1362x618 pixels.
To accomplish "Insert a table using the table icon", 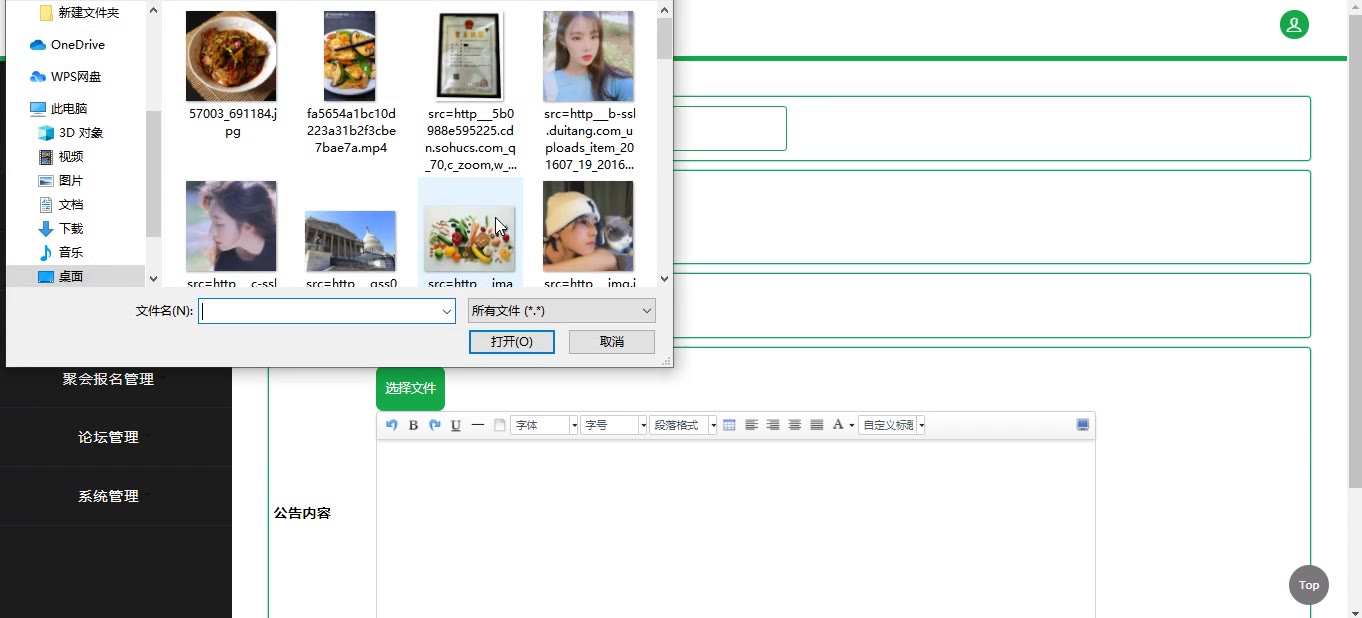I will (729, 425).
